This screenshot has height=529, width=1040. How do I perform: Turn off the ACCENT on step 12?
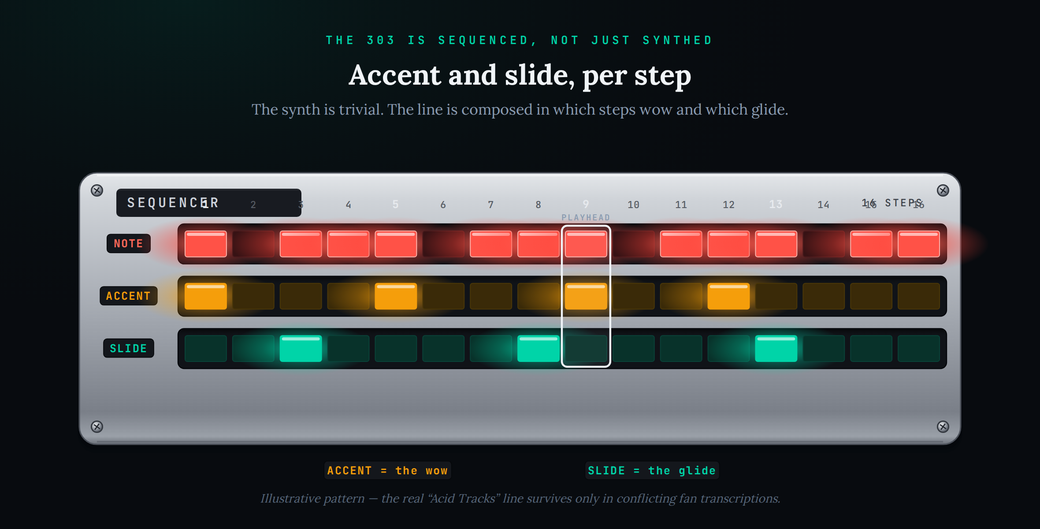[x=728, y=296]
